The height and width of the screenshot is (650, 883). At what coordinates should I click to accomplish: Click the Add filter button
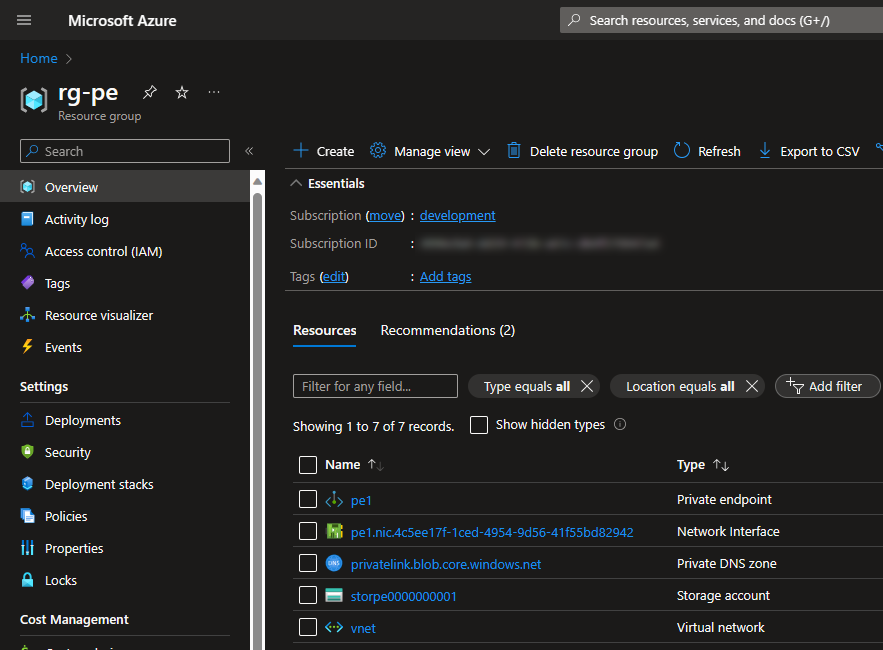coord(827,386)
